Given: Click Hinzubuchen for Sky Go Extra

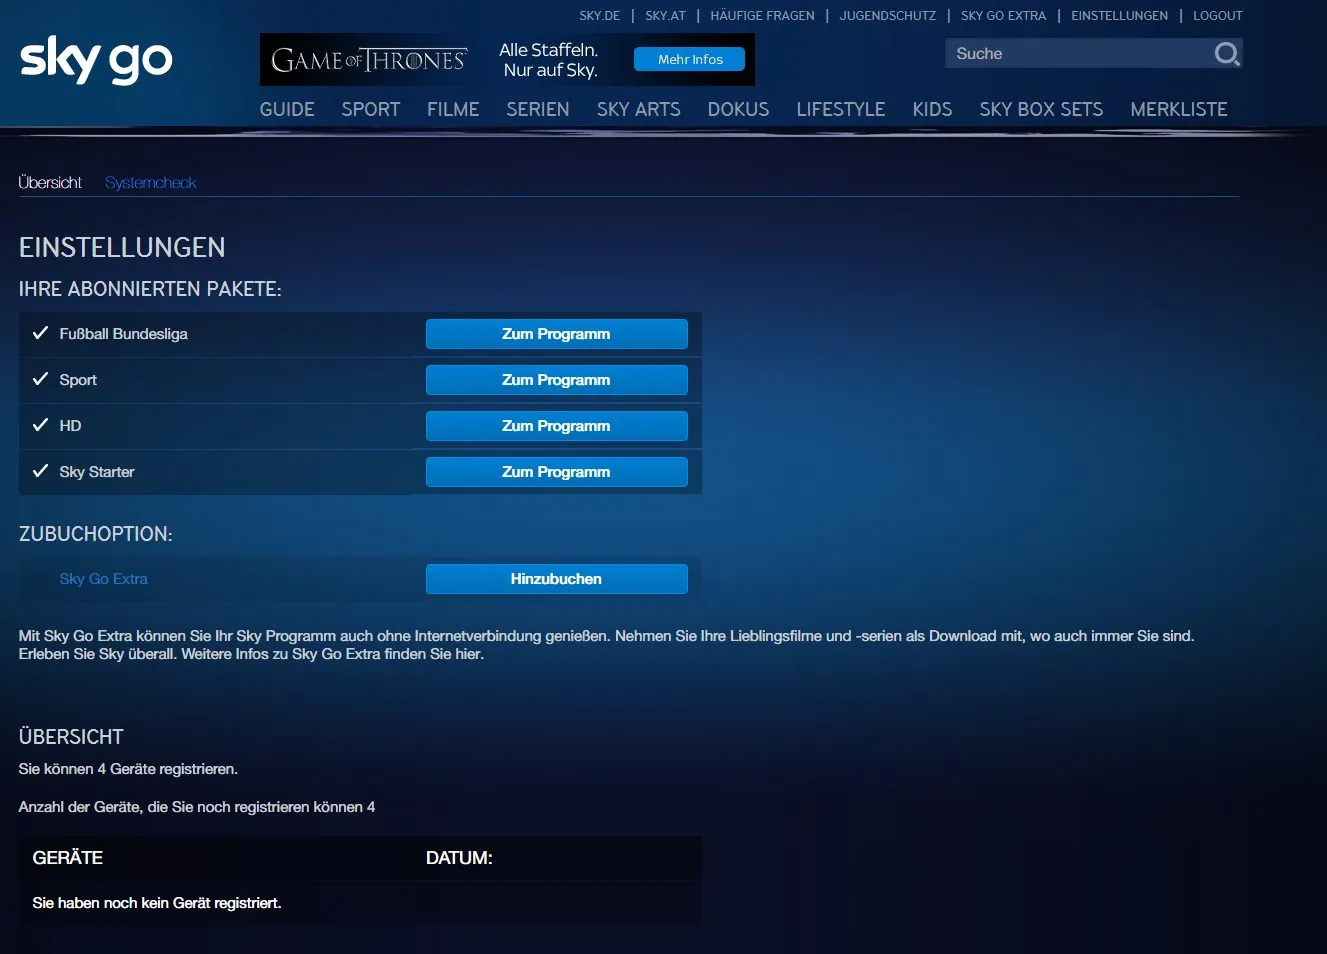Looking at the screenshot, I should 556,579.
